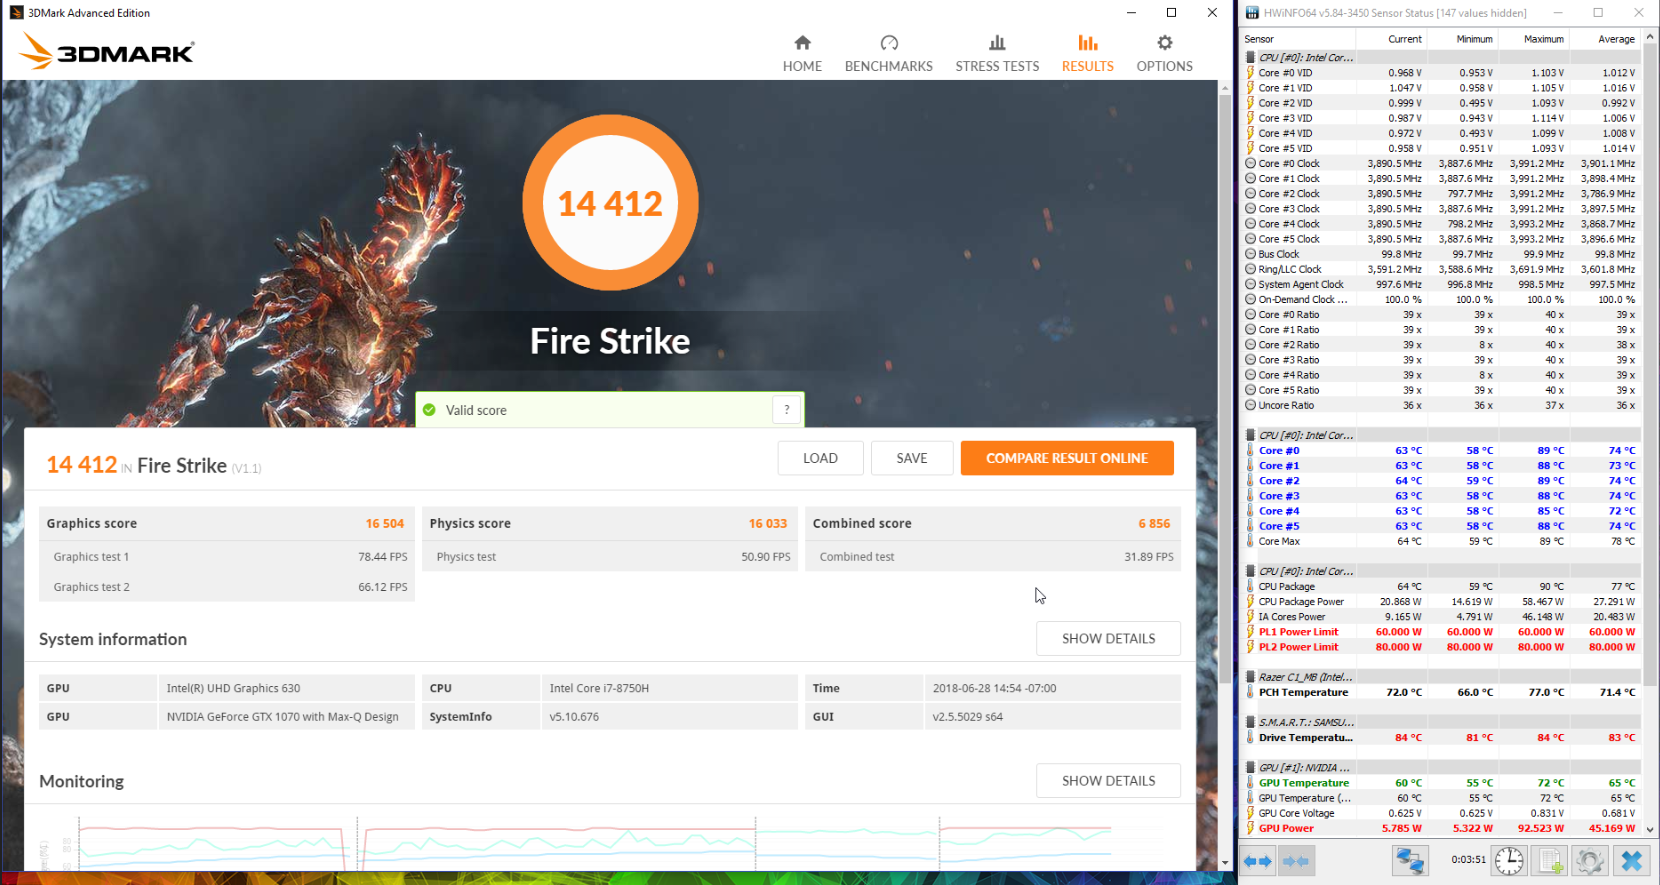Screen dimensions: 1660x885
Task: Select the Ring/LLC Clock sensor row
Action: click(1441, 269)
